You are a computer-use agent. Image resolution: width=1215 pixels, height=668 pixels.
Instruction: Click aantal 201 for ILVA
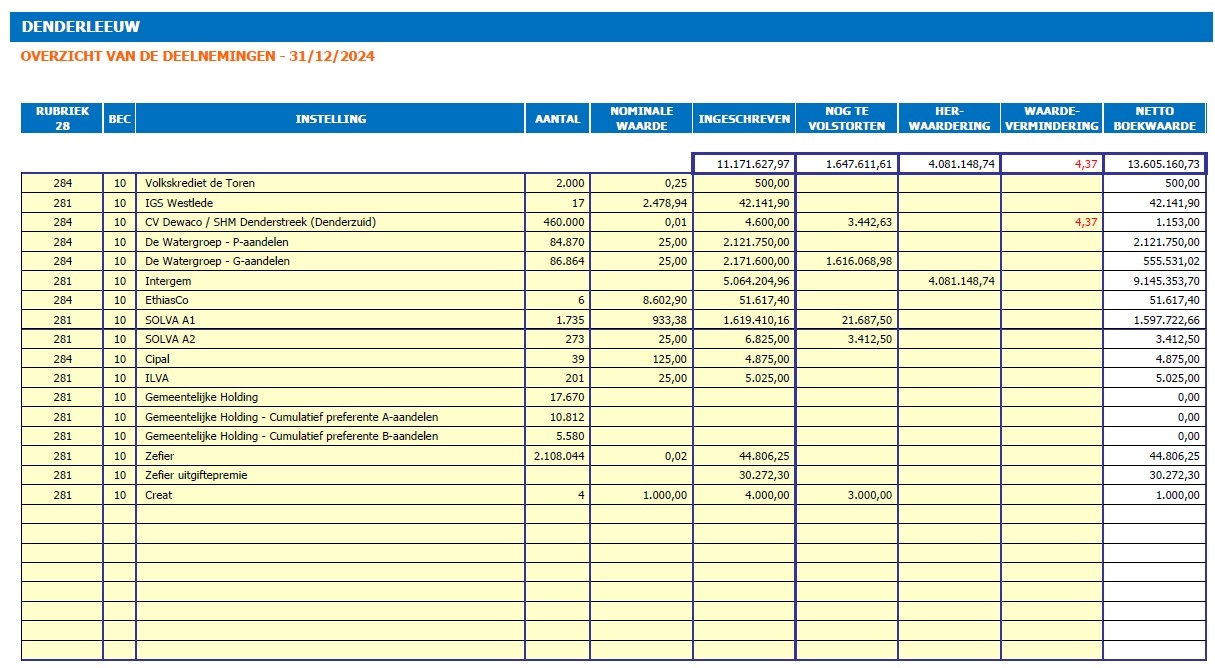(x=558, y=378)
